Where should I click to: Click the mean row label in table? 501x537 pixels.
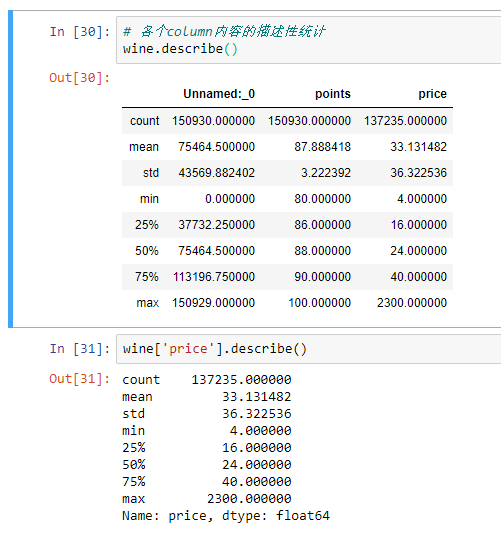pos(144,147)
